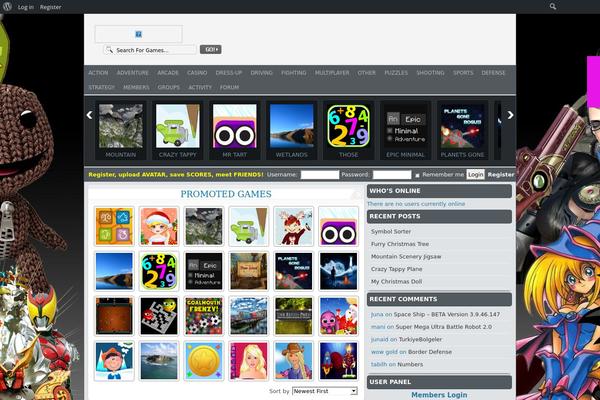Click the GO! search button

pos(210,49)
